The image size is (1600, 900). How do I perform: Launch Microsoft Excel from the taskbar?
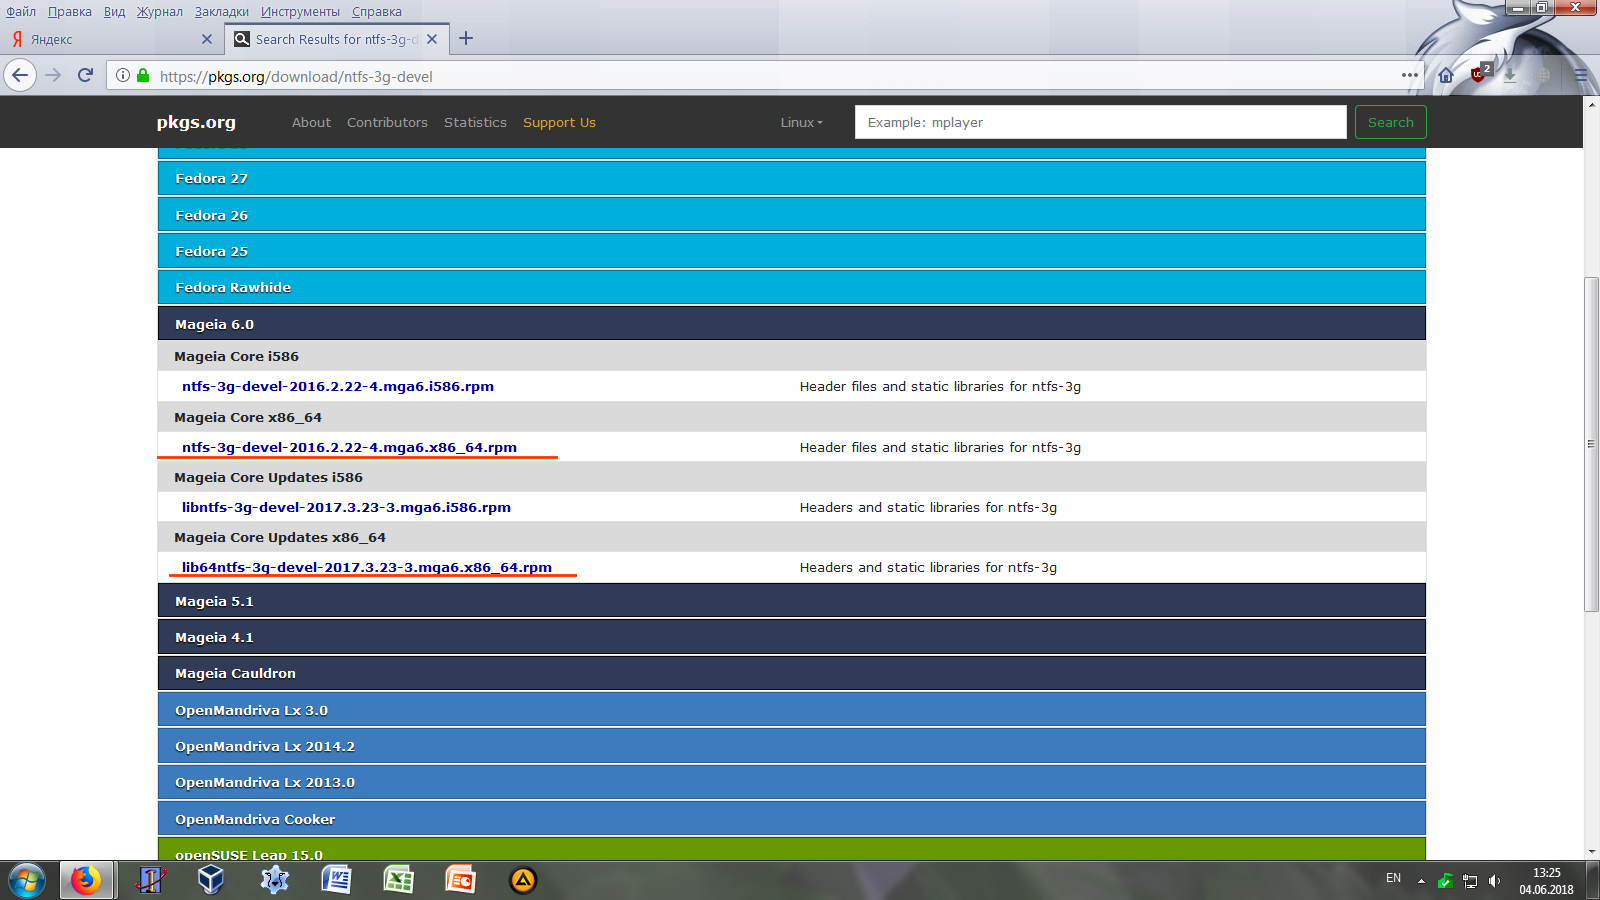[x=399, y=880]
